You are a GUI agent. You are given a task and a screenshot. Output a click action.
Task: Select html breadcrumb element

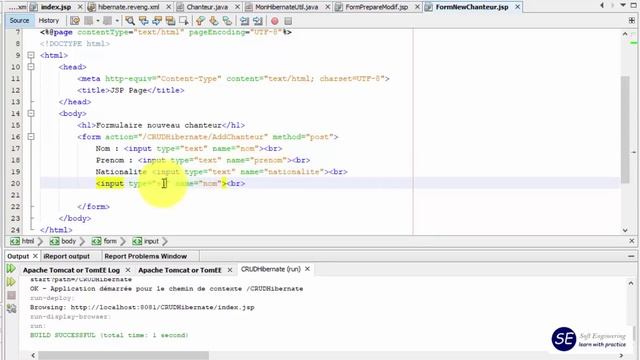point(22,241)
